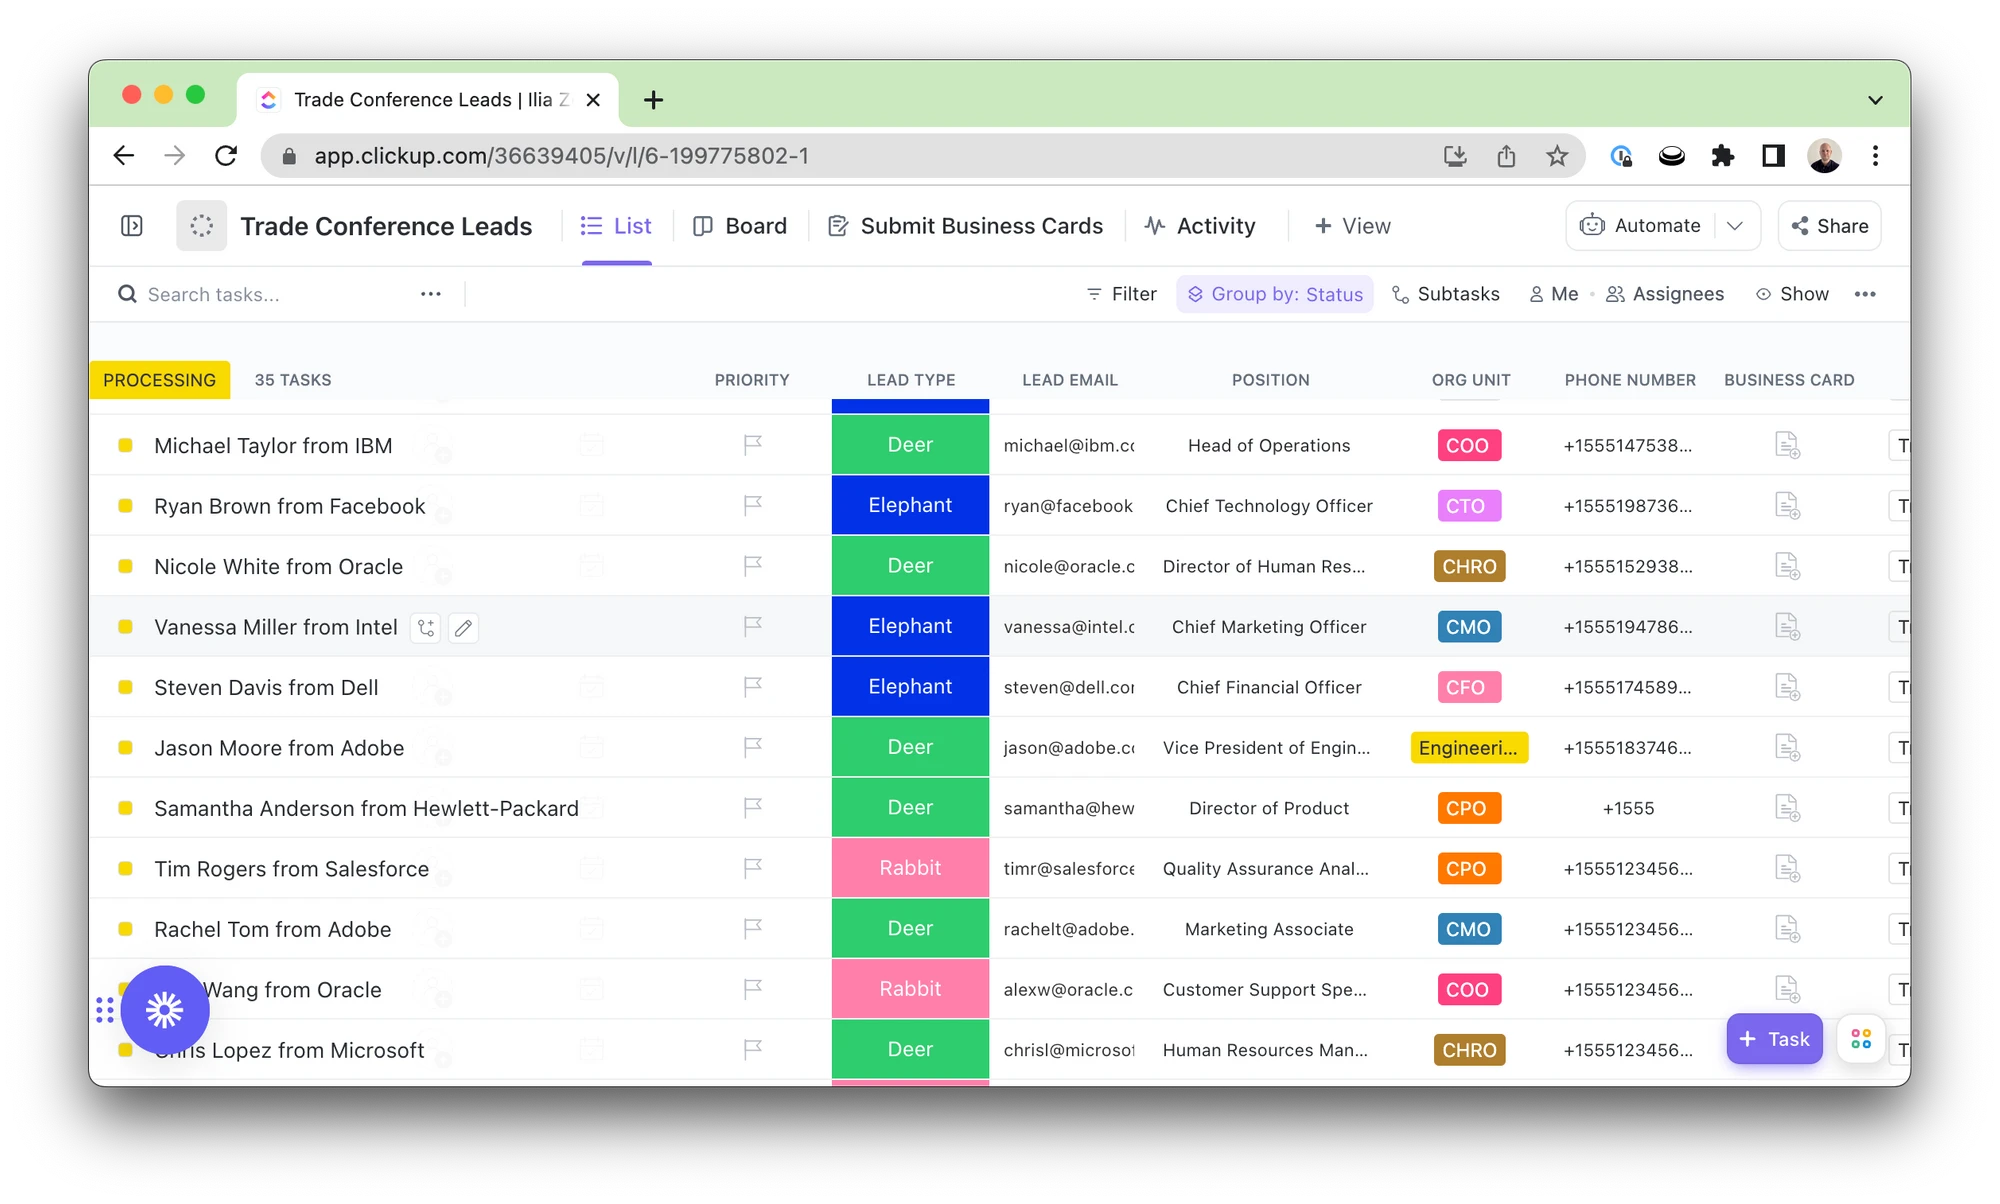Open Submit Business Cards form tab
The height and width of the screenshot is (1204, 2000).
point(966,226)
